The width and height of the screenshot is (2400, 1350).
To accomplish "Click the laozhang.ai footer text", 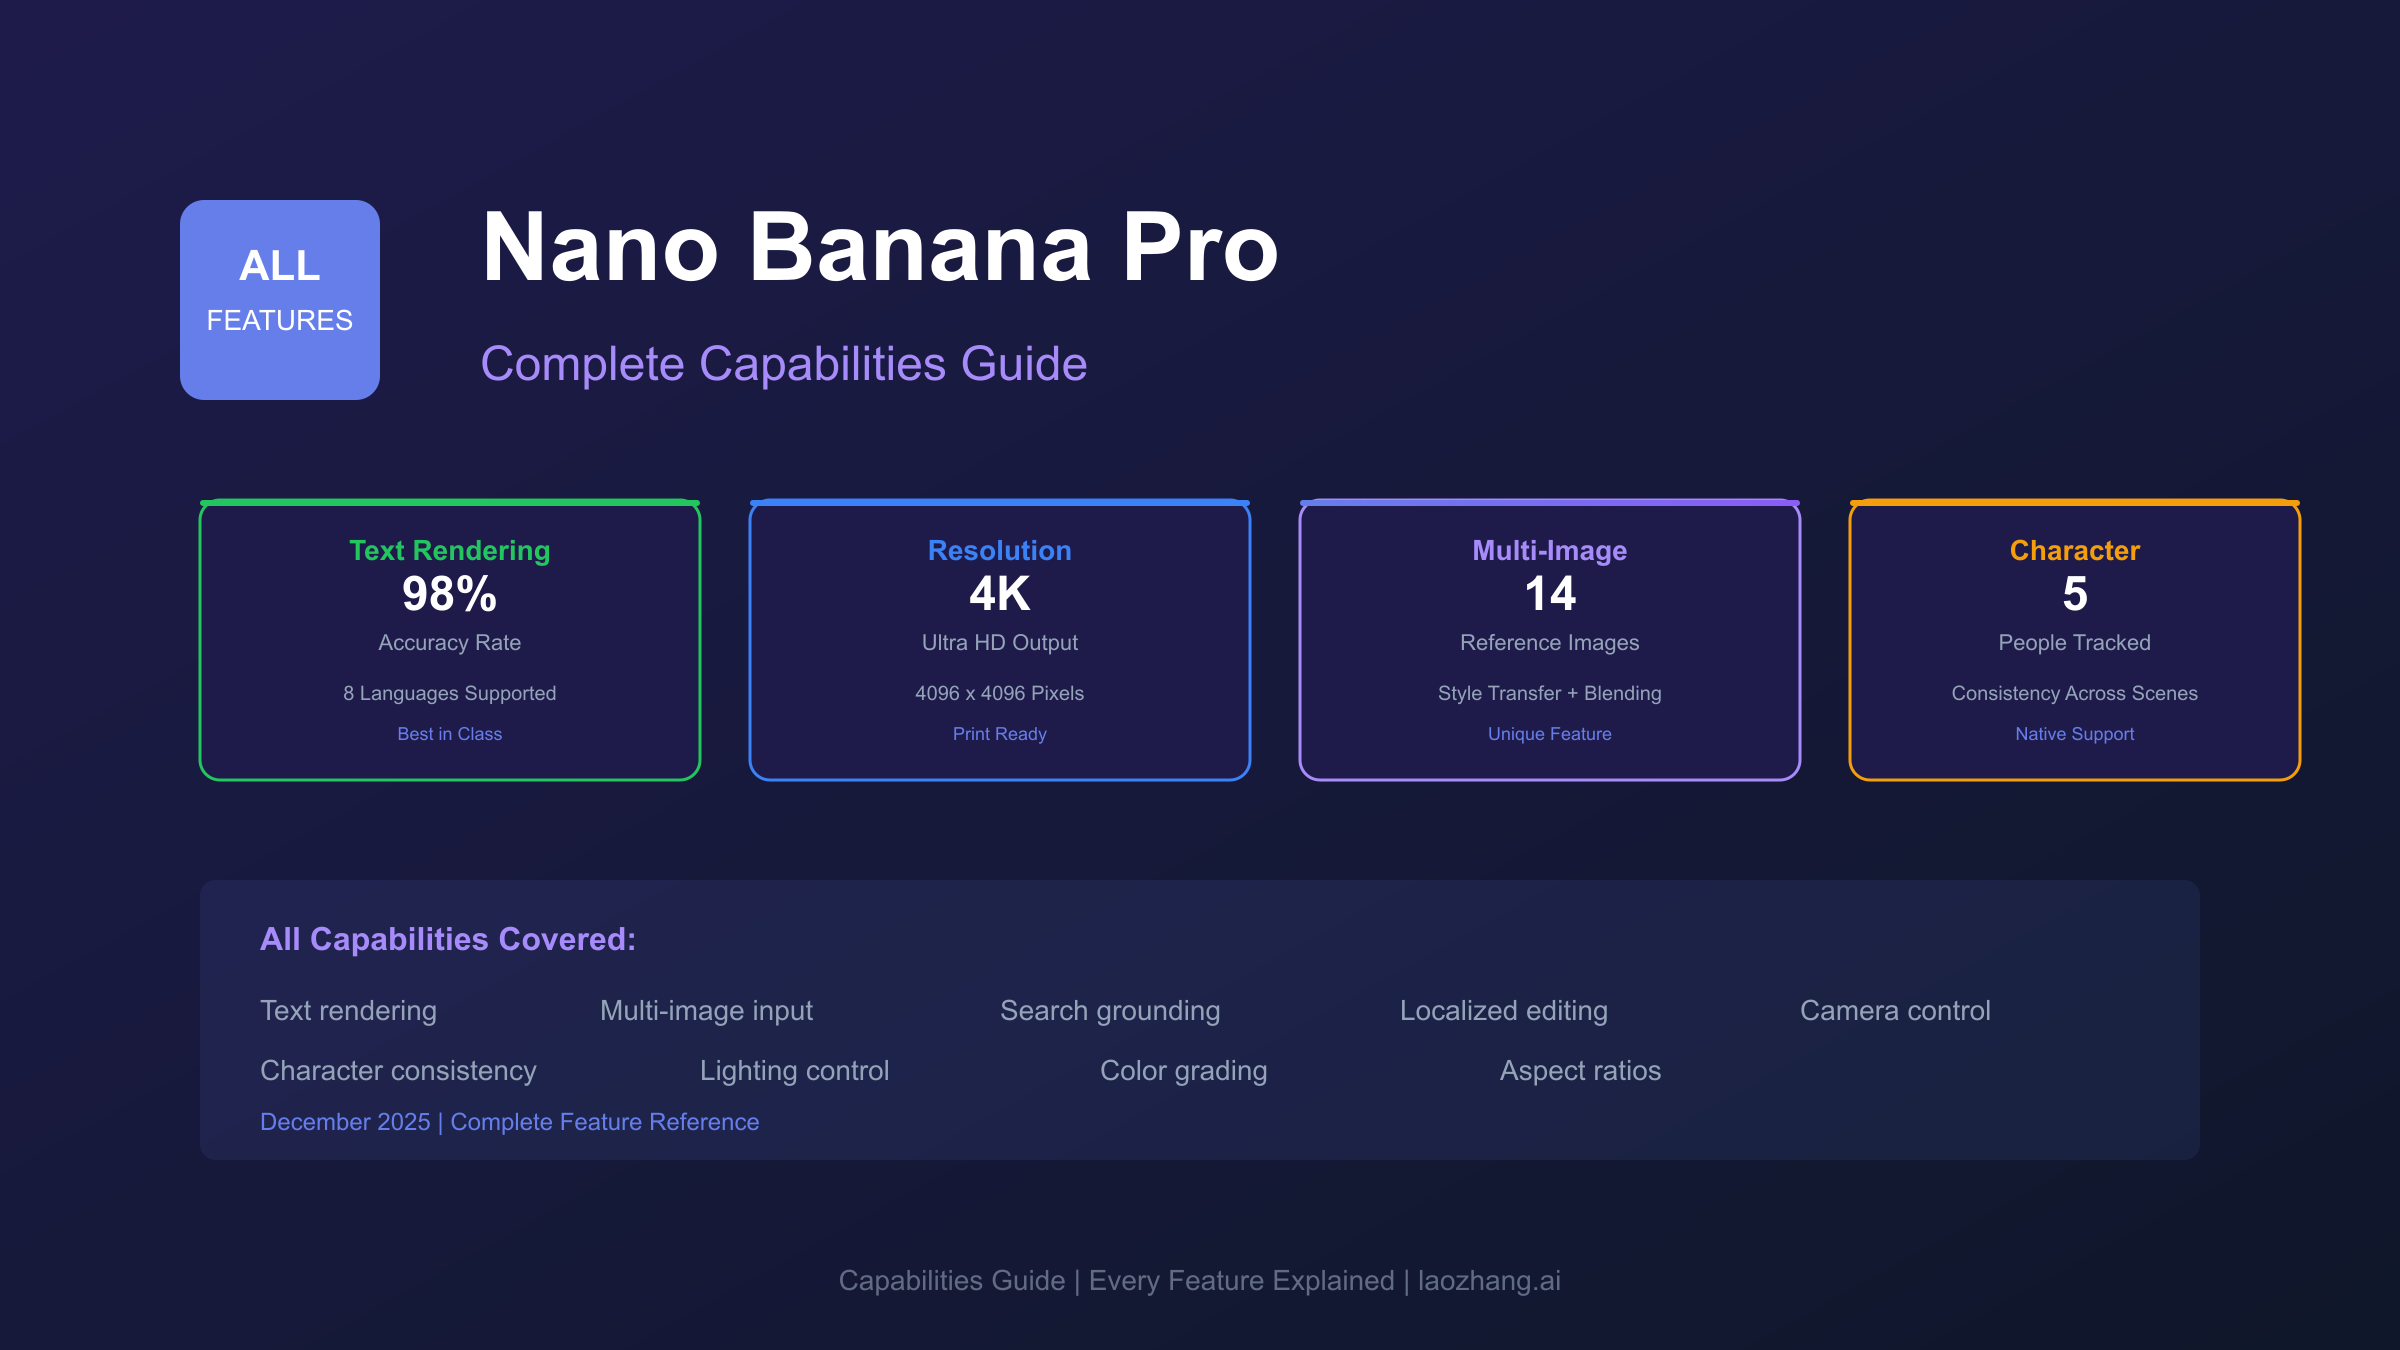I will [1489, 1281].
